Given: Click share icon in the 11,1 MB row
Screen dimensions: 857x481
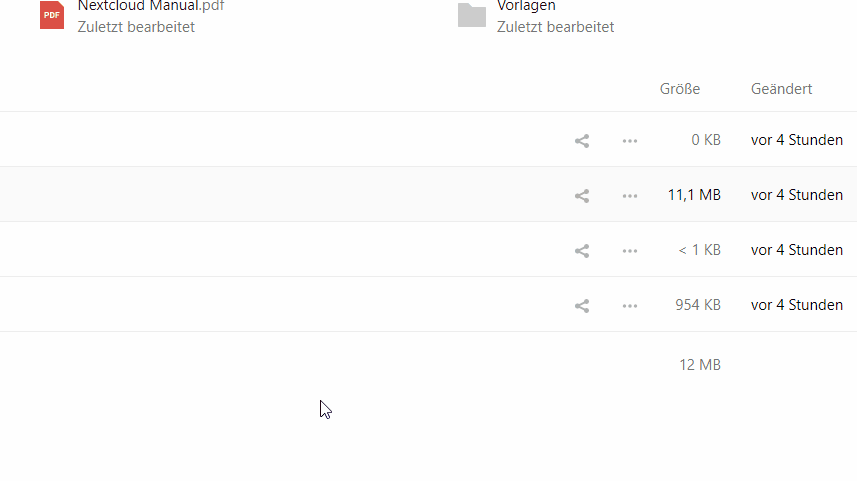Looking at the screenshot, I should click(582, 196).
